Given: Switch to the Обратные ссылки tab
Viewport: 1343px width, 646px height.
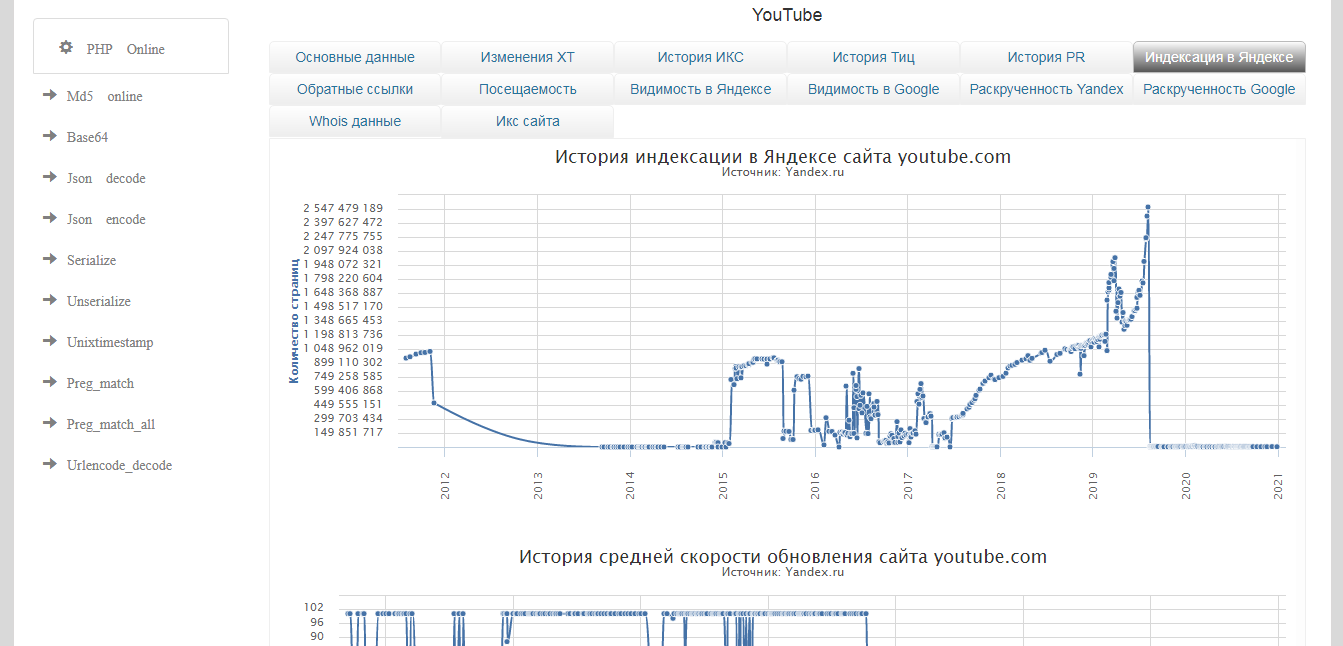Looking at the screenshot, I should pos(355,89).
